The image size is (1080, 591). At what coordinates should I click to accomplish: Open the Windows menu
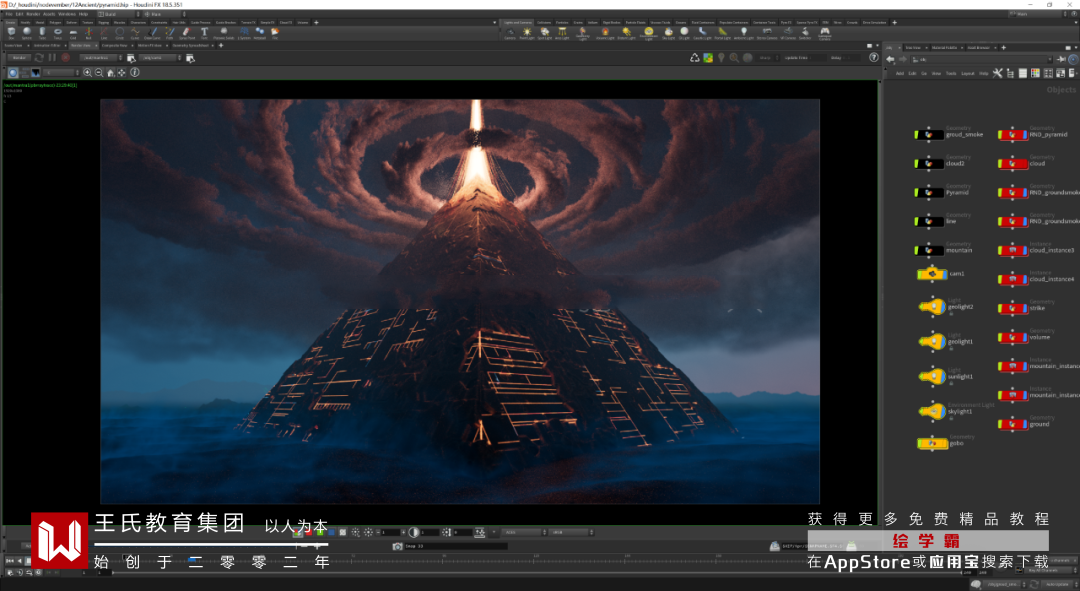click(67, 14)
